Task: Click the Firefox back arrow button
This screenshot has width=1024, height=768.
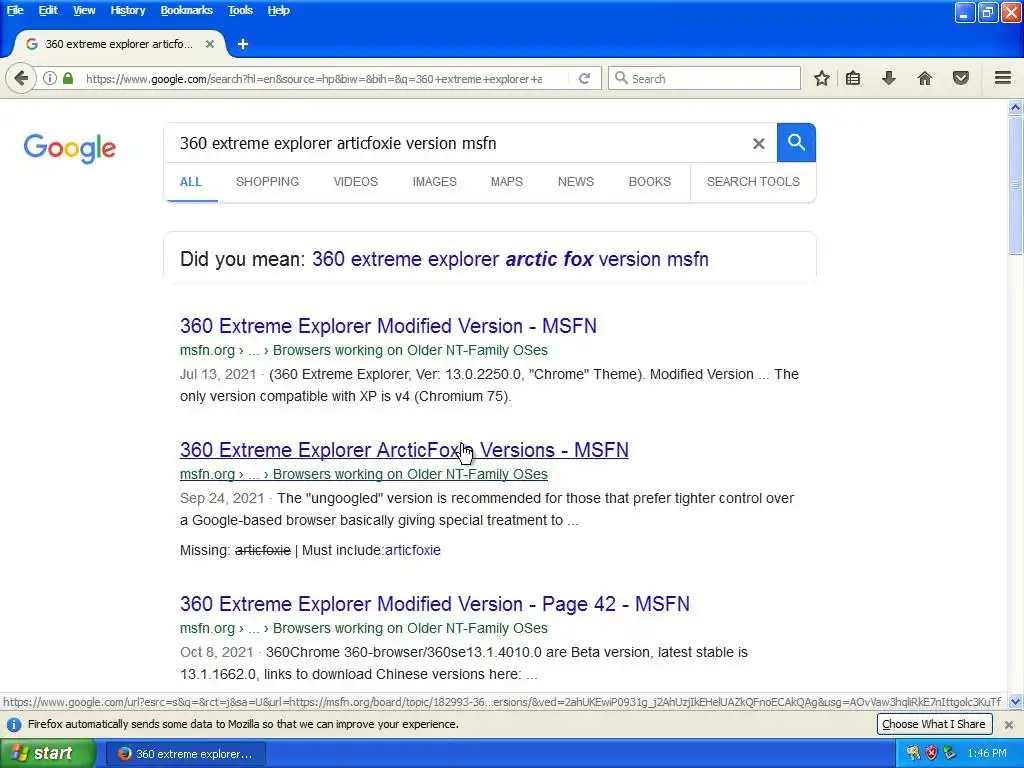Action: (x=21, y=78)
